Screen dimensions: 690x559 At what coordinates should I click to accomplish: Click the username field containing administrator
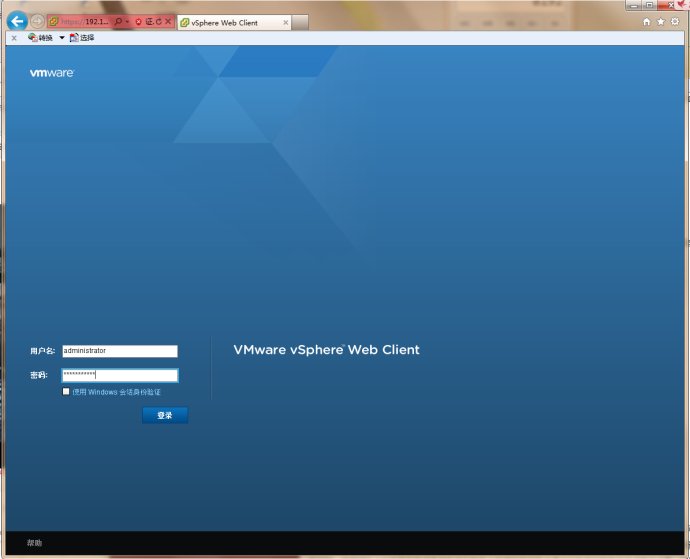pos(120,351)
